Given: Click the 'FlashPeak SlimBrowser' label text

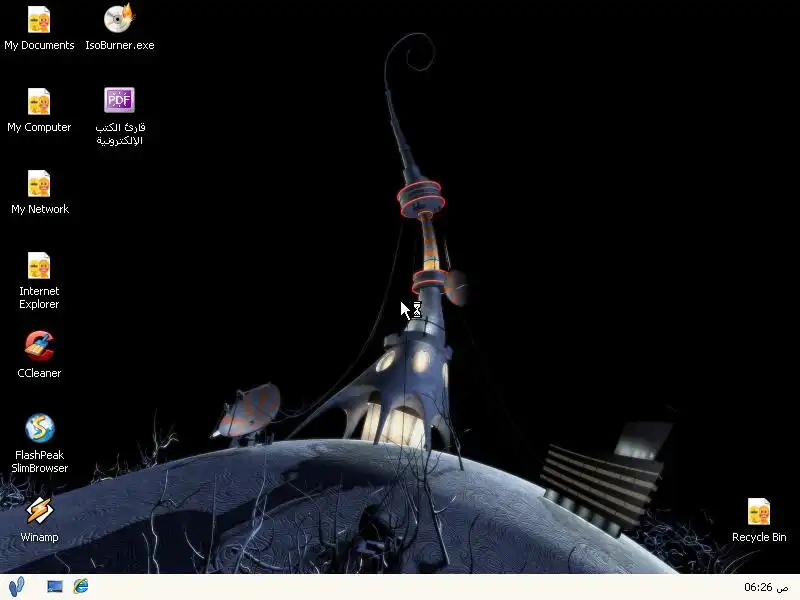Looking at the screenshot, I should click(x=39, y=461).
